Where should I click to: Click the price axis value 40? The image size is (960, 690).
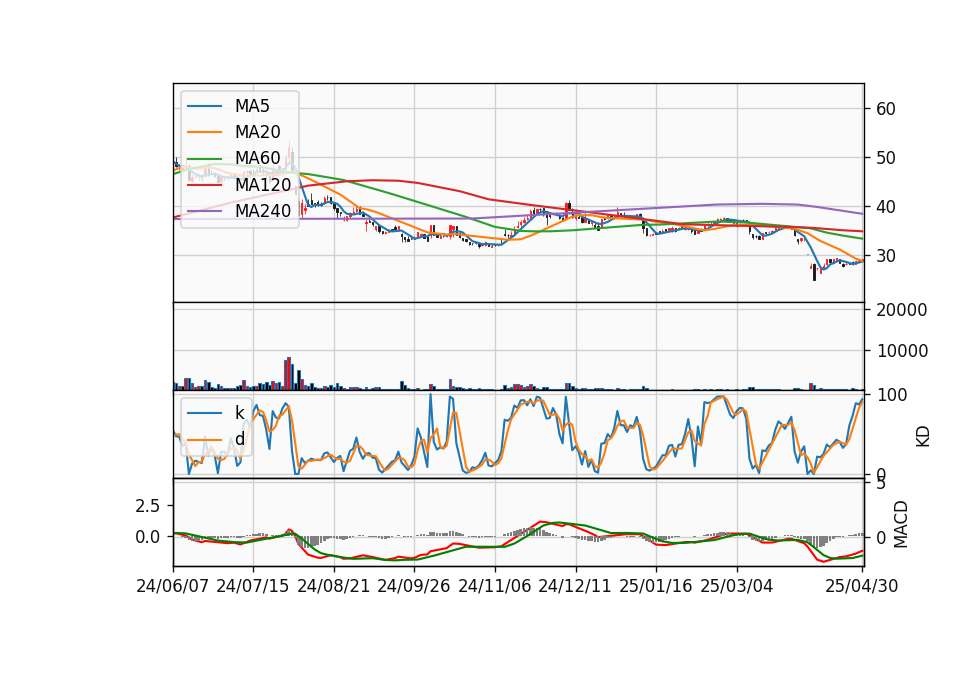coord(886,207)
